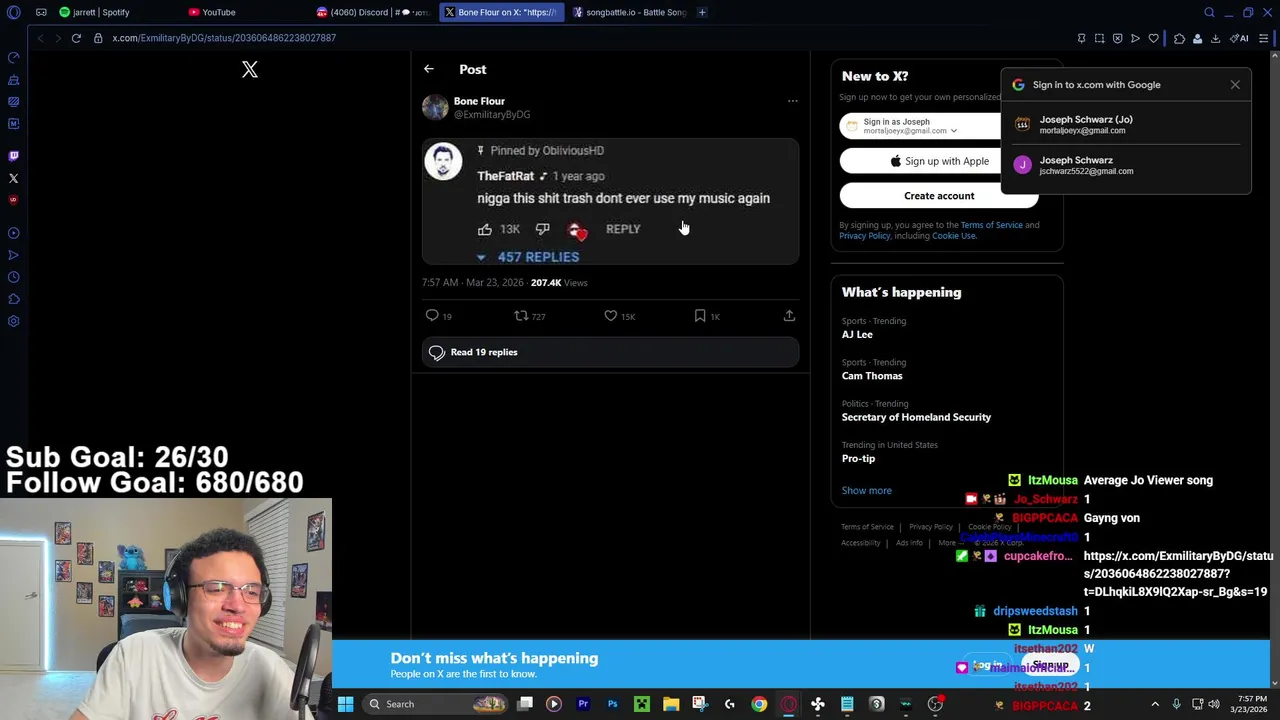Image resolution: width=1280 pixels, height=720 pixels.
Task: Click the share icon on the post
Action: pos(789,316)
